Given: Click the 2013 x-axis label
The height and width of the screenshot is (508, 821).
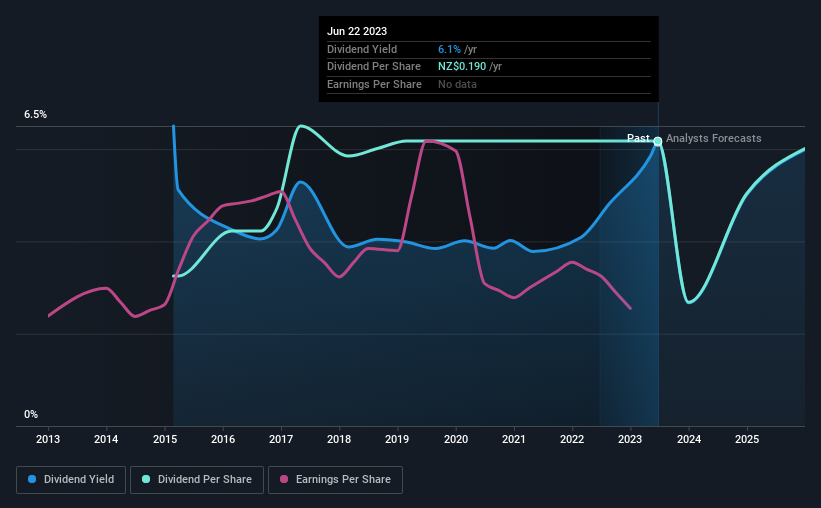Looking at the screenshot, I should click(x=48, y=439).
